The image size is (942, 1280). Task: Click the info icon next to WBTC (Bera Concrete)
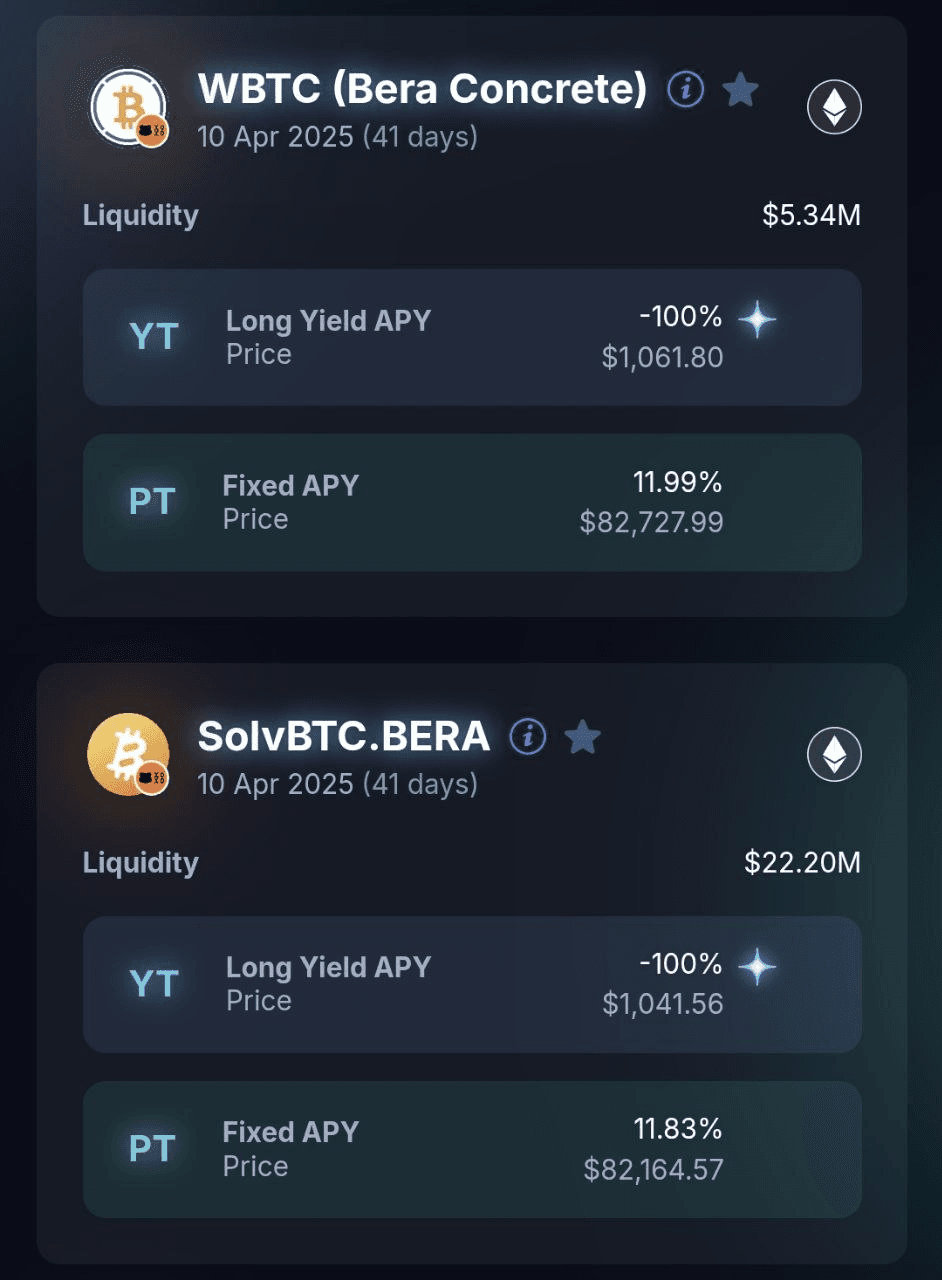[686, 90]
